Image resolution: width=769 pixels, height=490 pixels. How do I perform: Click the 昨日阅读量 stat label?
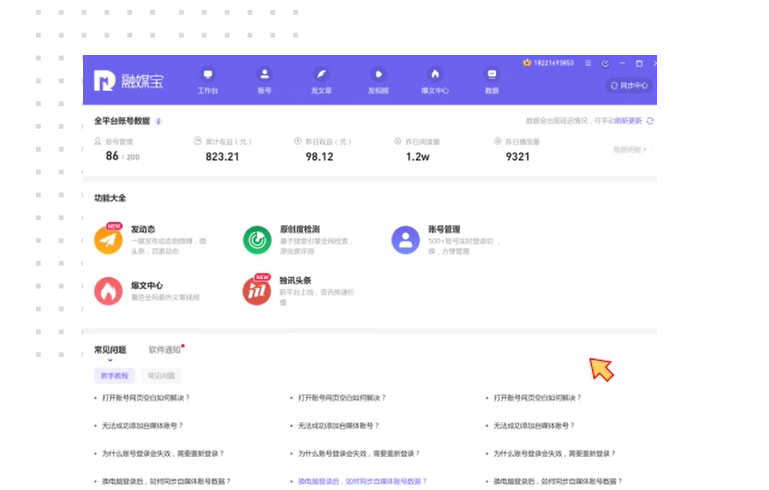[x=422, y=142]
